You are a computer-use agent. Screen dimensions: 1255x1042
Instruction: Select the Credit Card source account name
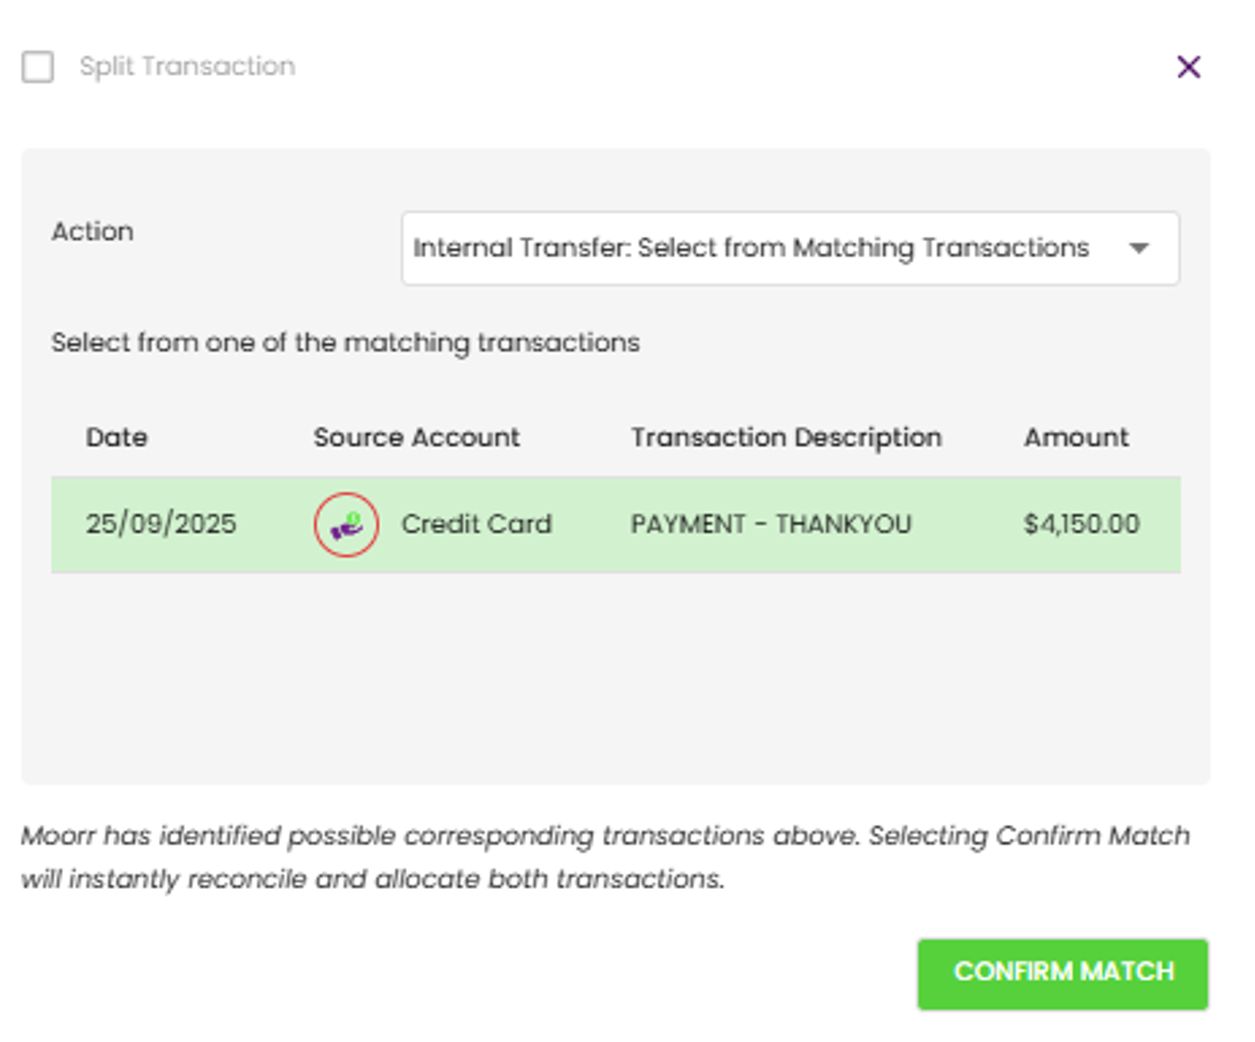(476, 524)
